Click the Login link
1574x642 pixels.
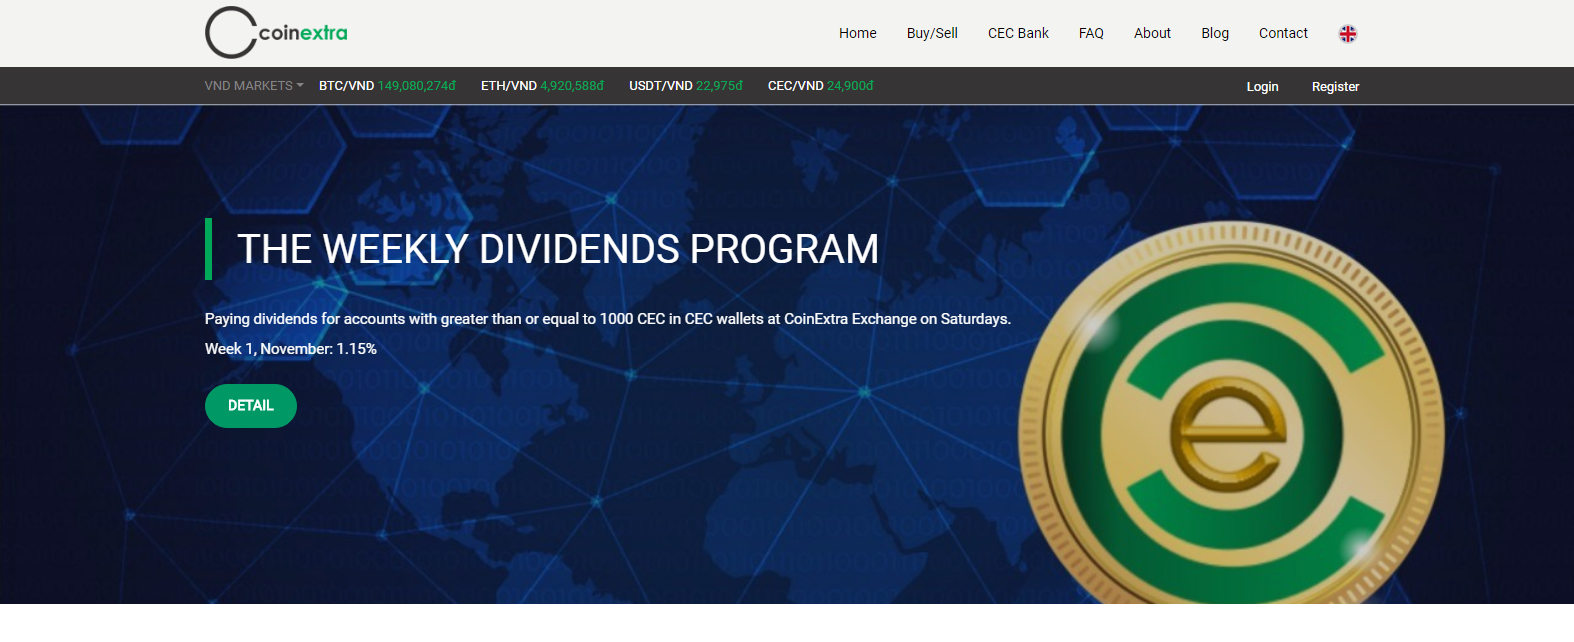pyautogui.click(x=1262, y=87)
